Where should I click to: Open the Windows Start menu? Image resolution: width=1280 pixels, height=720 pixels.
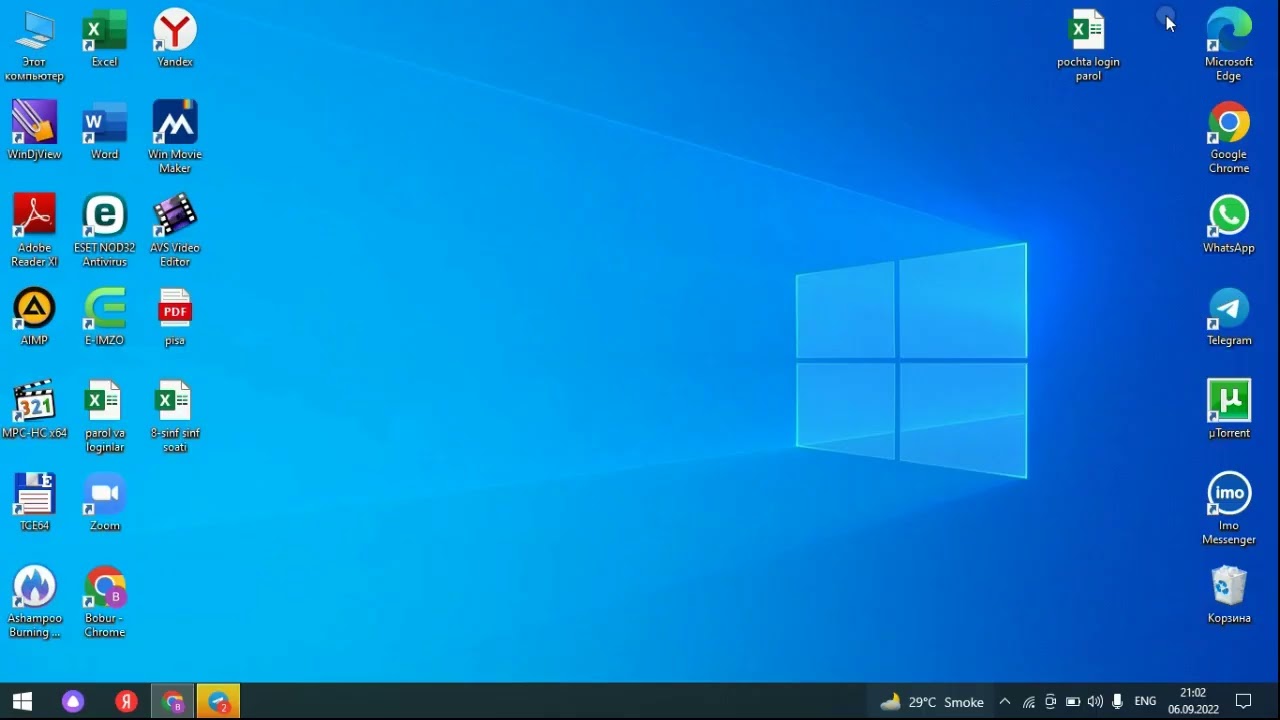click(22, 701)
